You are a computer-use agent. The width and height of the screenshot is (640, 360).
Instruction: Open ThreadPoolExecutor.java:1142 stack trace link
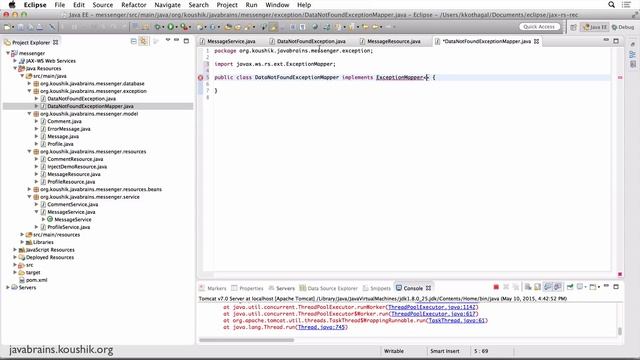[x=432, y=307]
